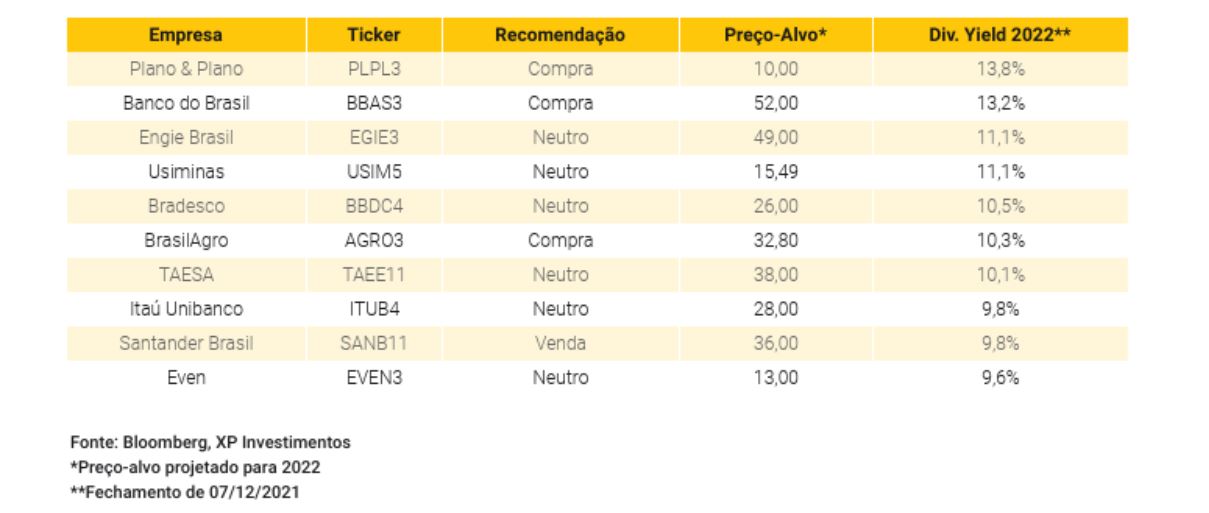The width and height of the screenshot is (1209, 513).
Task: Click the TAEE11 ticker cell
Action: click(374, 274)
